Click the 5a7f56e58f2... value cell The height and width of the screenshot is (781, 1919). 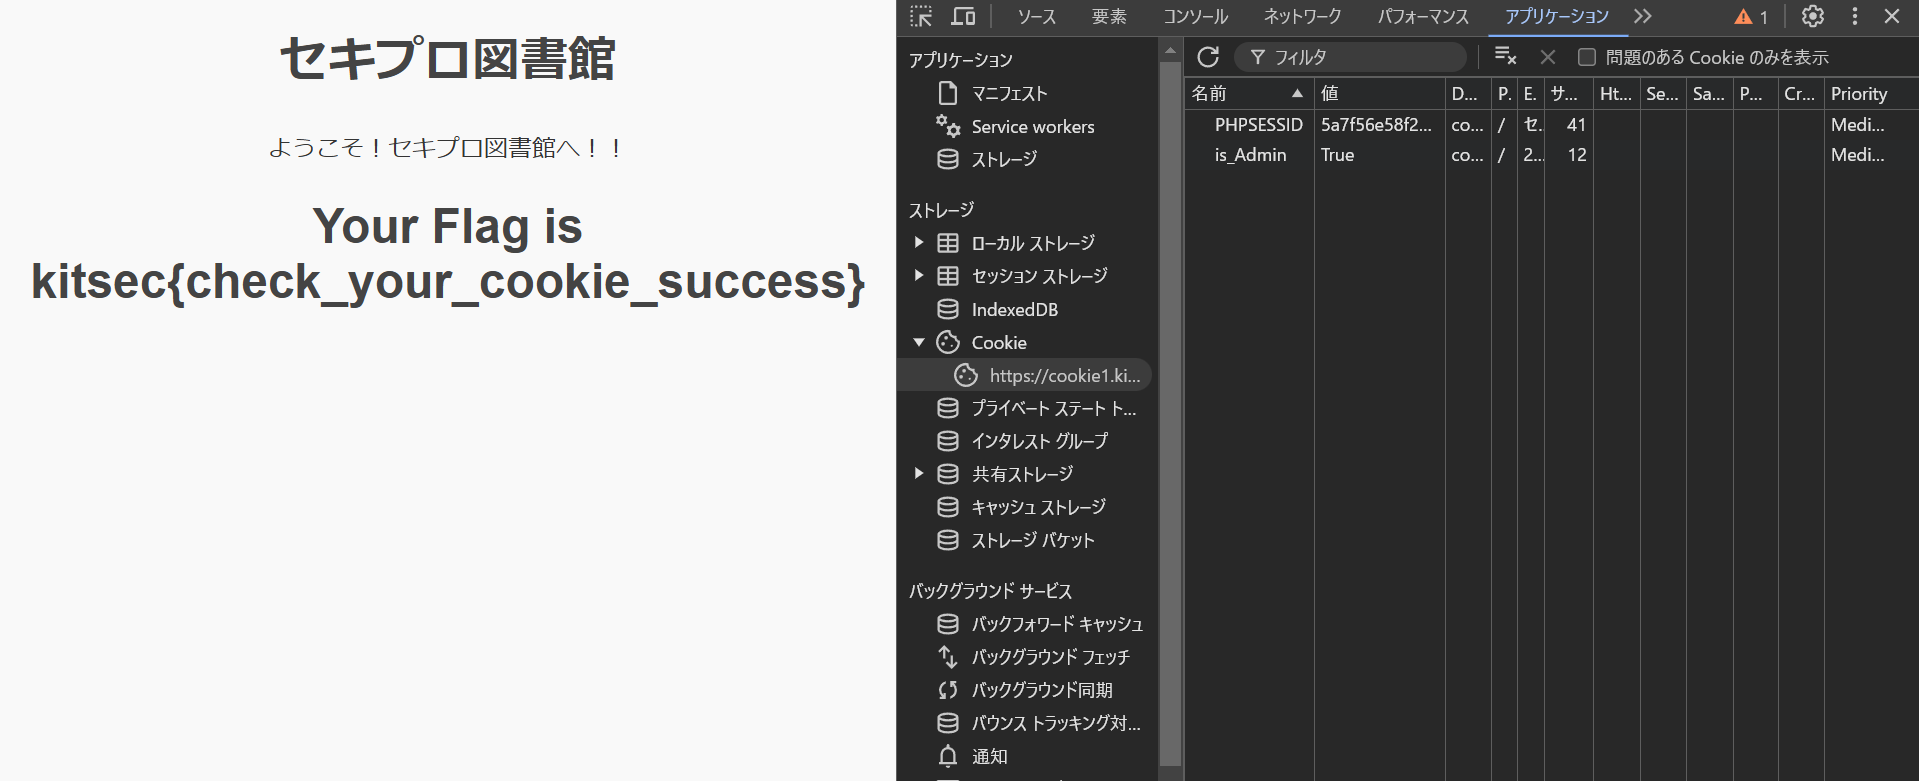pyautogui.click(x=1379, y=125)
